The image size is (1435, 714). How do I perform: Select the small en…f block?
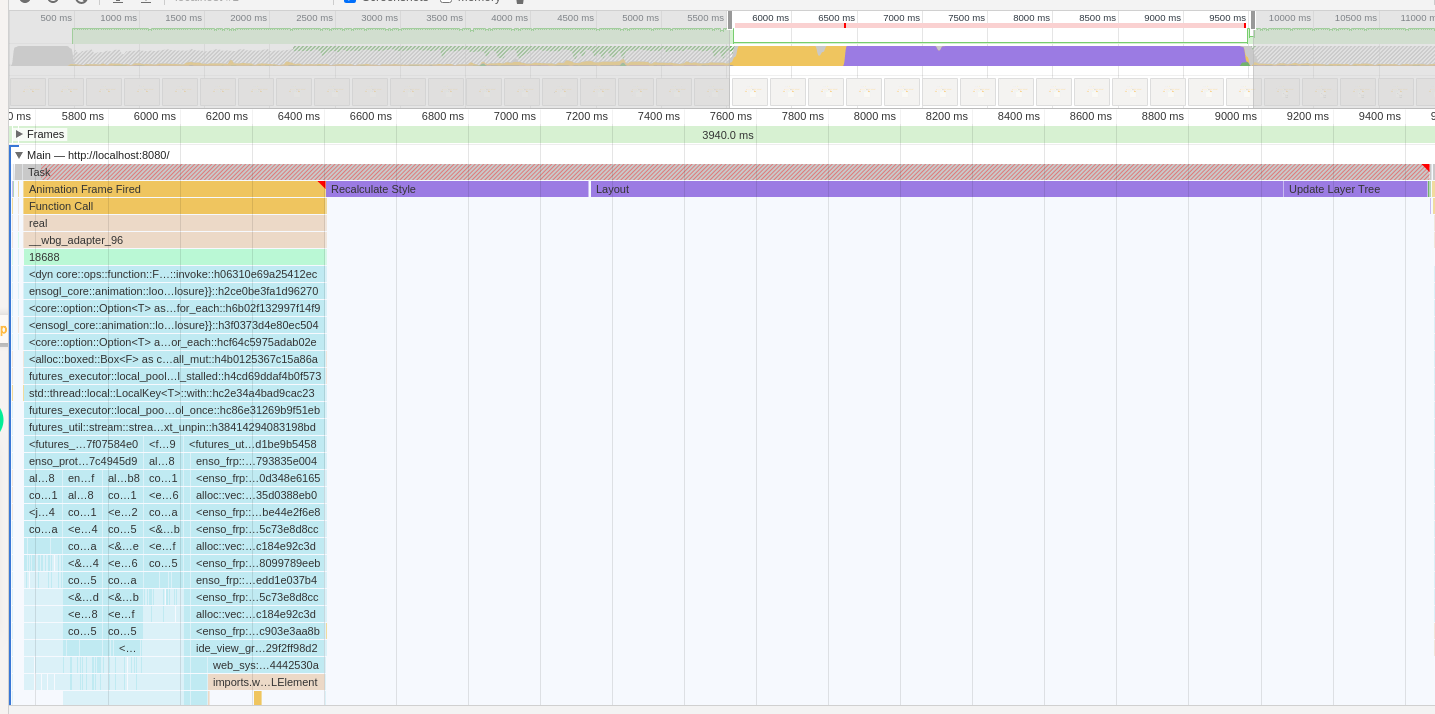point(82,478)
